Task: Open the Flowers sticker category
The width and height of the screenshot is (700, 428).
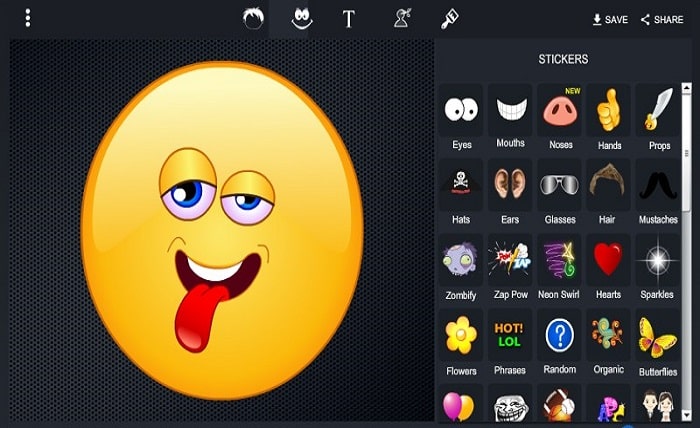Action: pyautogui.click(x=461, y=343)
